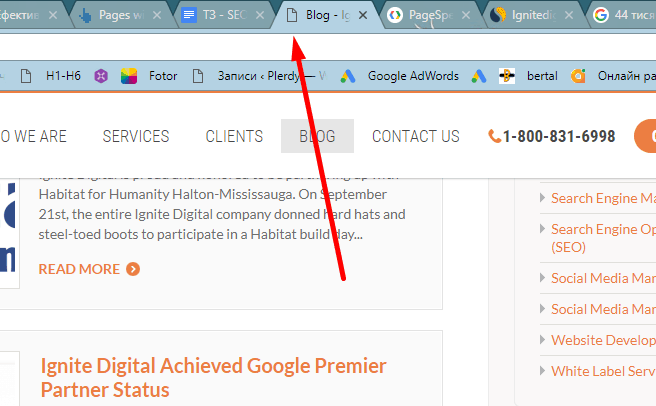The height and width of the screenshot is (406, 656).
Task: Click triangle beside first Social Media Mar
Action: (542, 278)
